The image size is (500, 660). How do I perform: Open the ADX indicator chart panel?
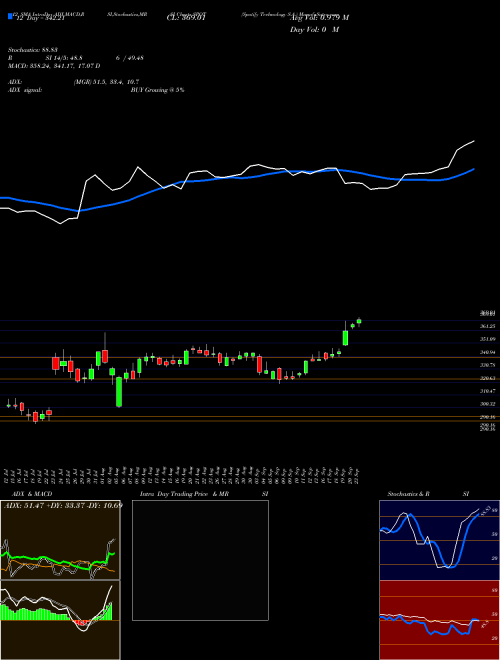[x=60, y=540]
